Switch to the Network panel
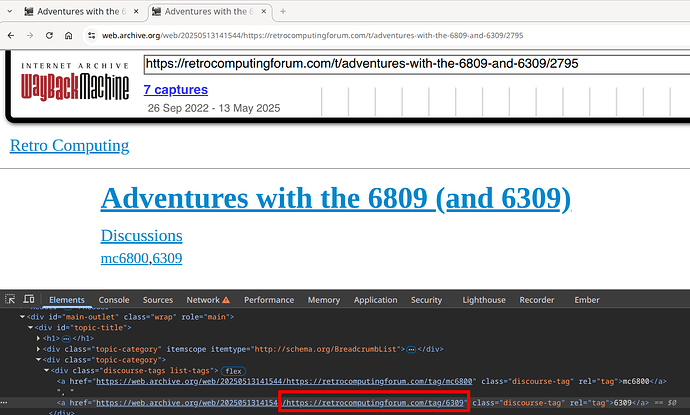Screen dimensions: 690x415 (x=203, y=300)
